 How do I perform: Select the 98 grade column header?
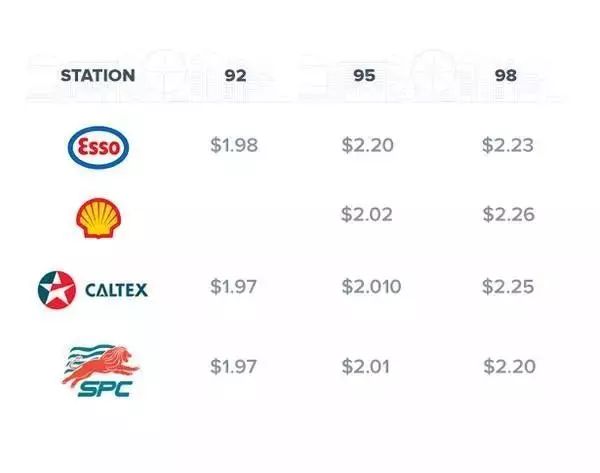pos(506,76)
